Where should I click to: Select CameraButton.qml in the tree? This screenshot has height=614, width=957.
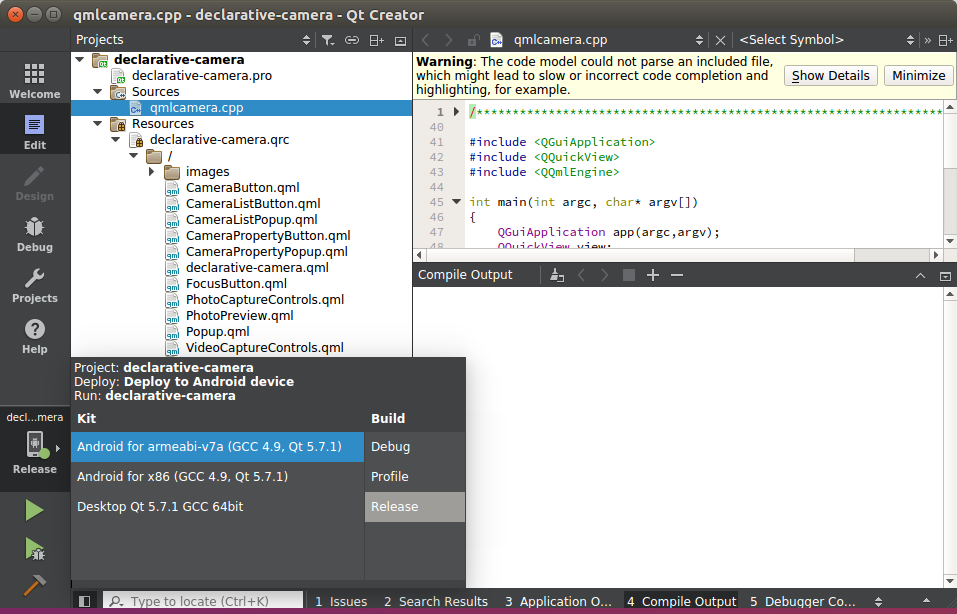coord(242,187)
